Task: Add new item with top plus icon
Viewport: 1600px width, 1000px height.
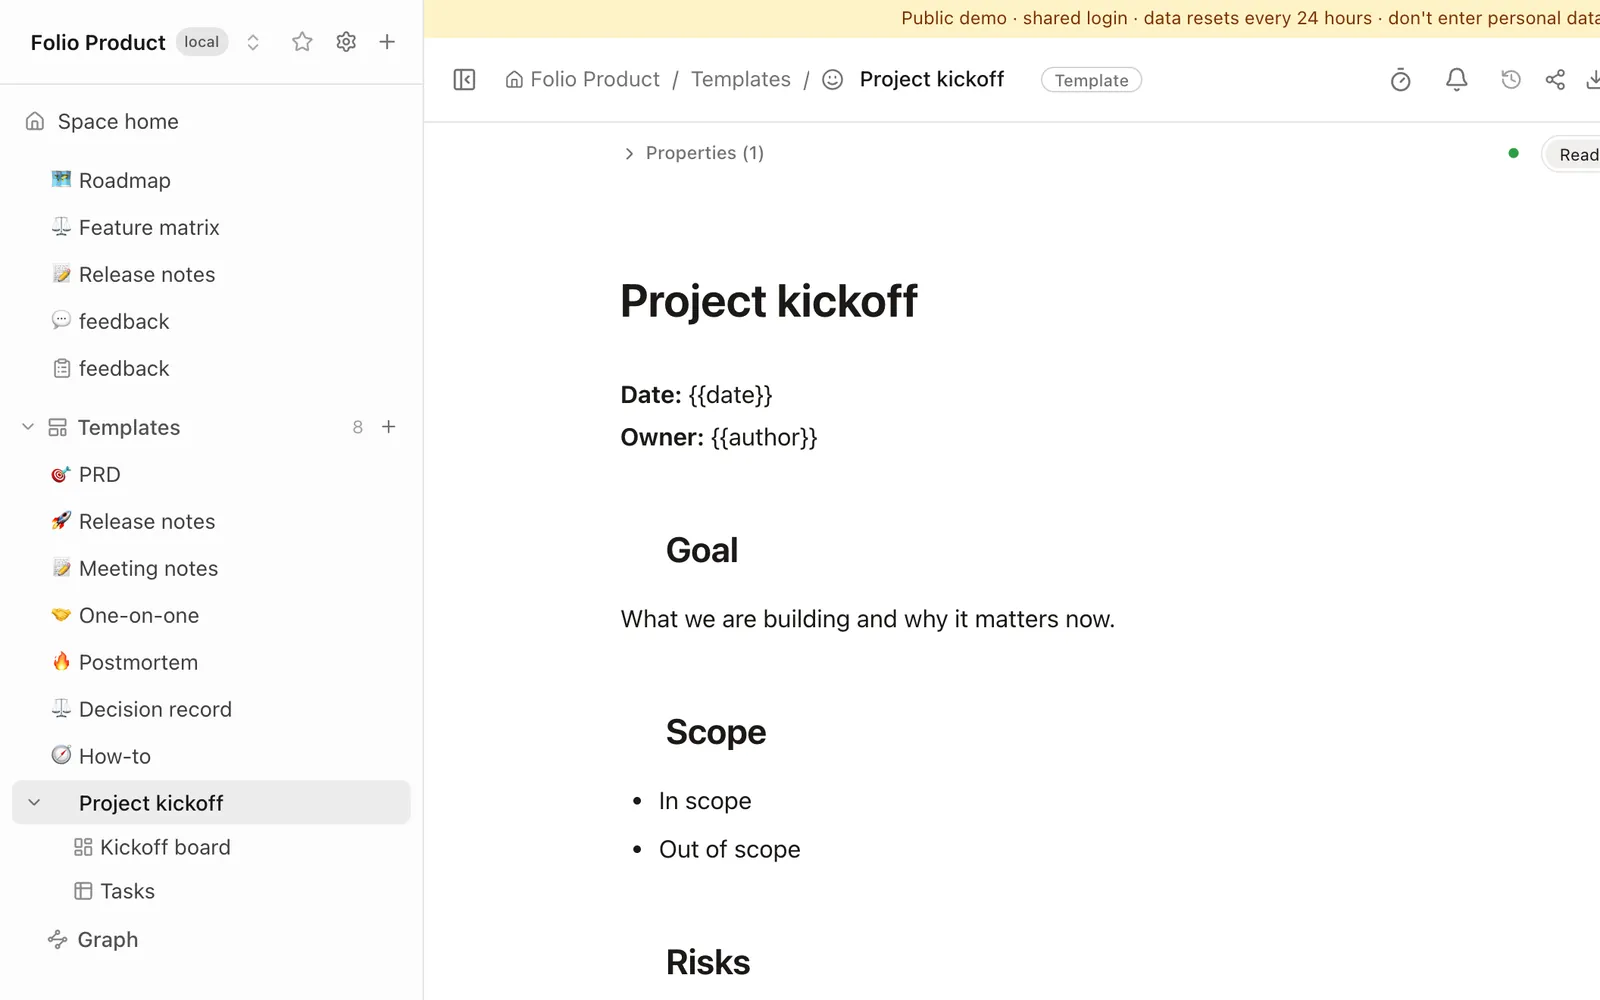Action: point(387,42)
